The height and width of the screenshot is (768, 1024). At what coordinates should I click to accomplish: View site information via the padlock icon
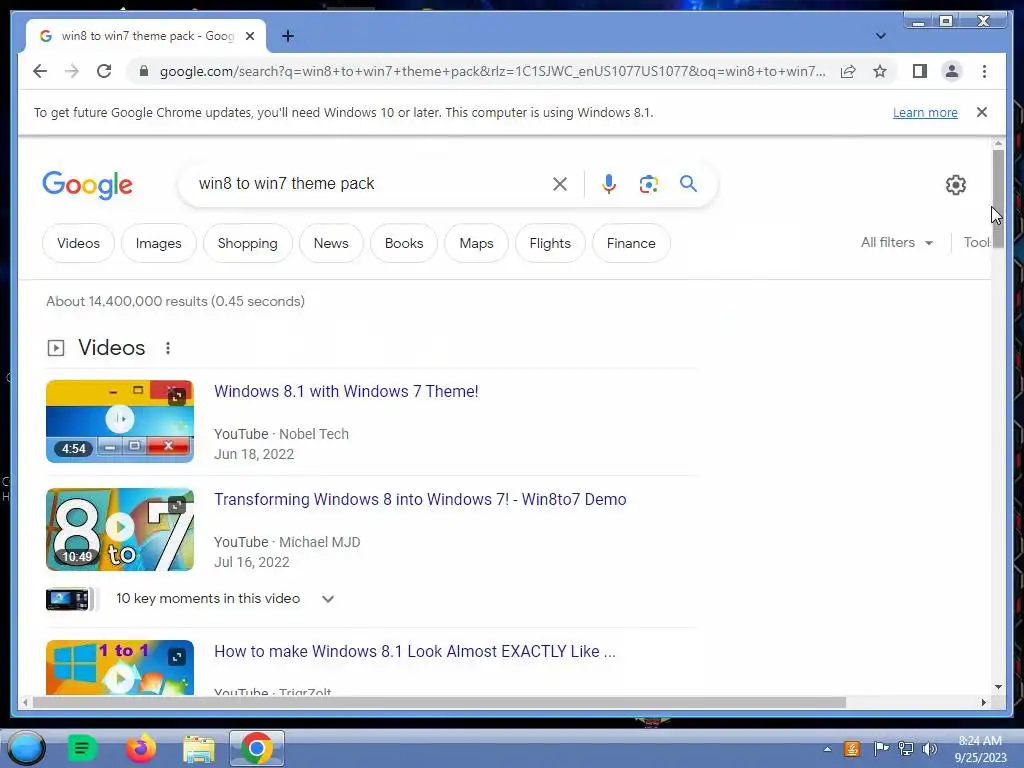point(144,71)
